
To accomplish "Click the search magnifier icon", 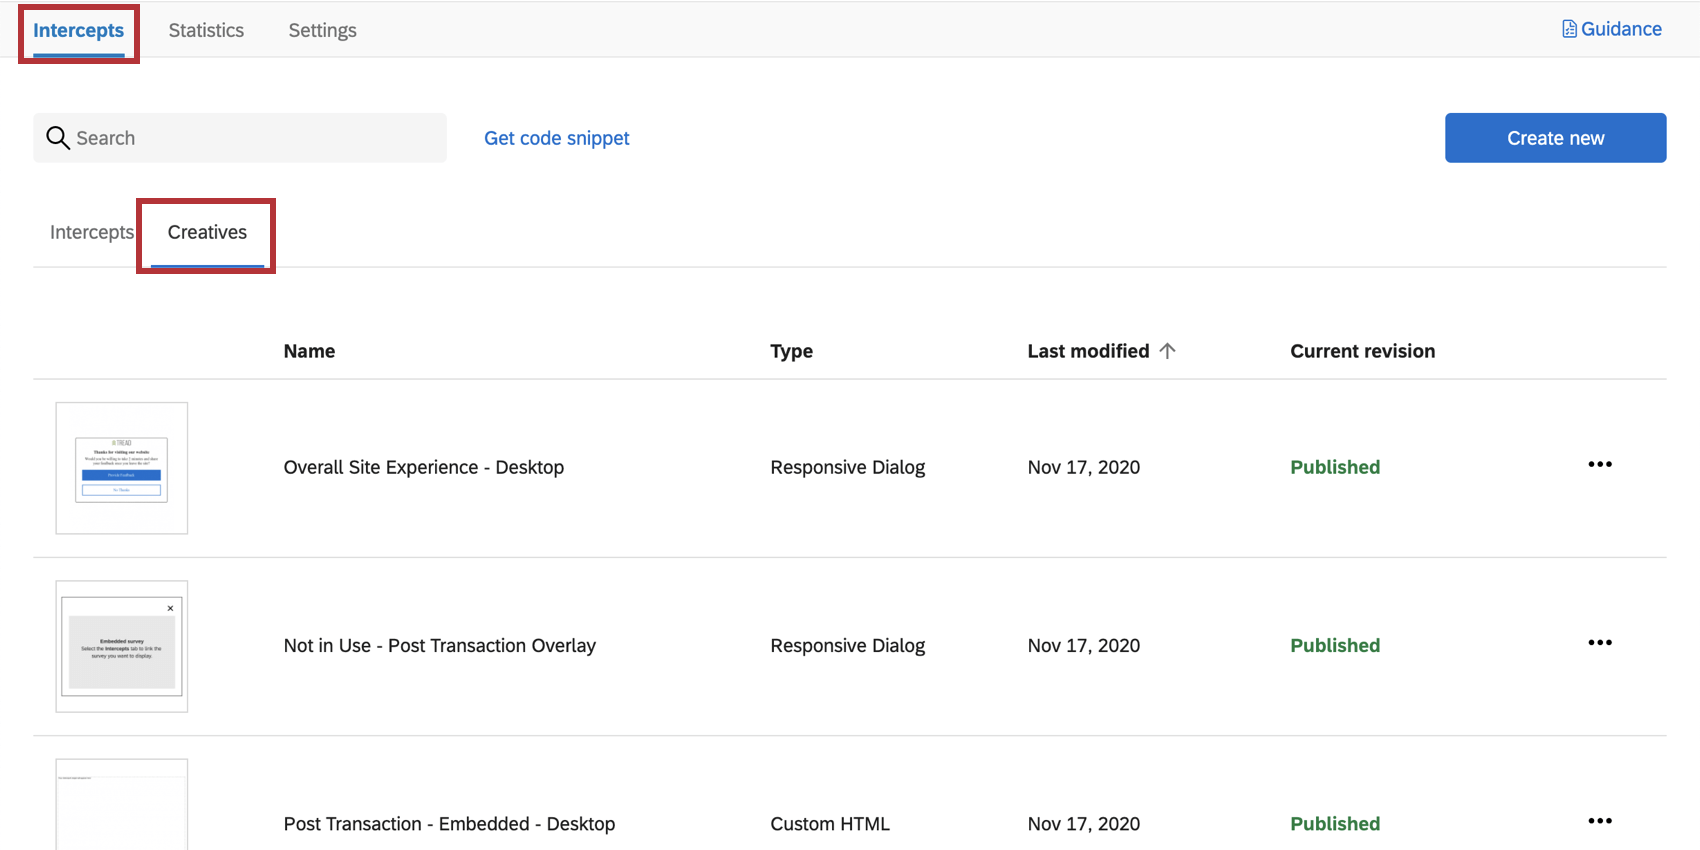I will tap(58, 138).
